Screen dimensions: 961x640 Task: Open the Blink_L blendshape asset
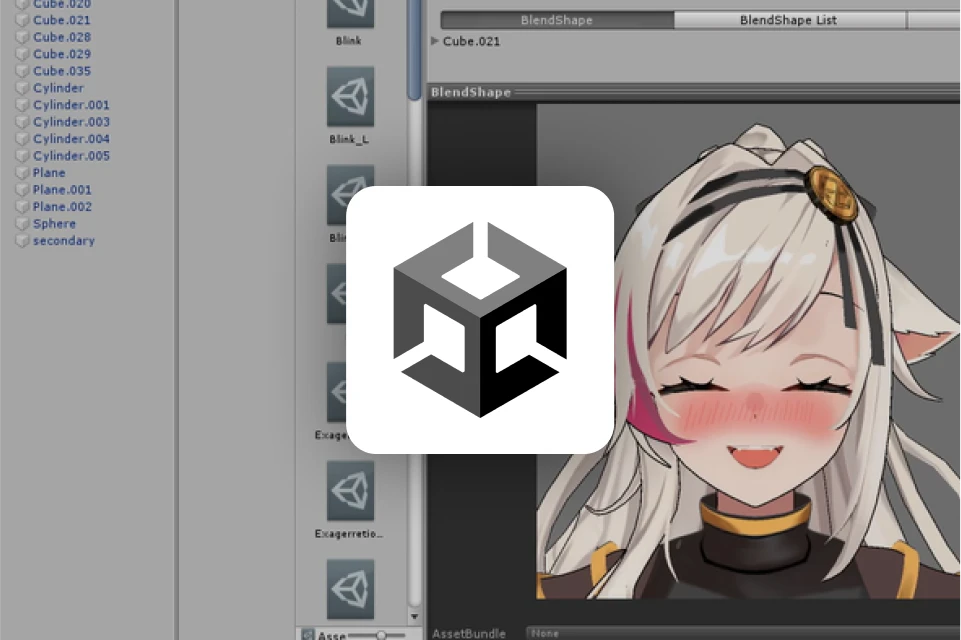350,97
